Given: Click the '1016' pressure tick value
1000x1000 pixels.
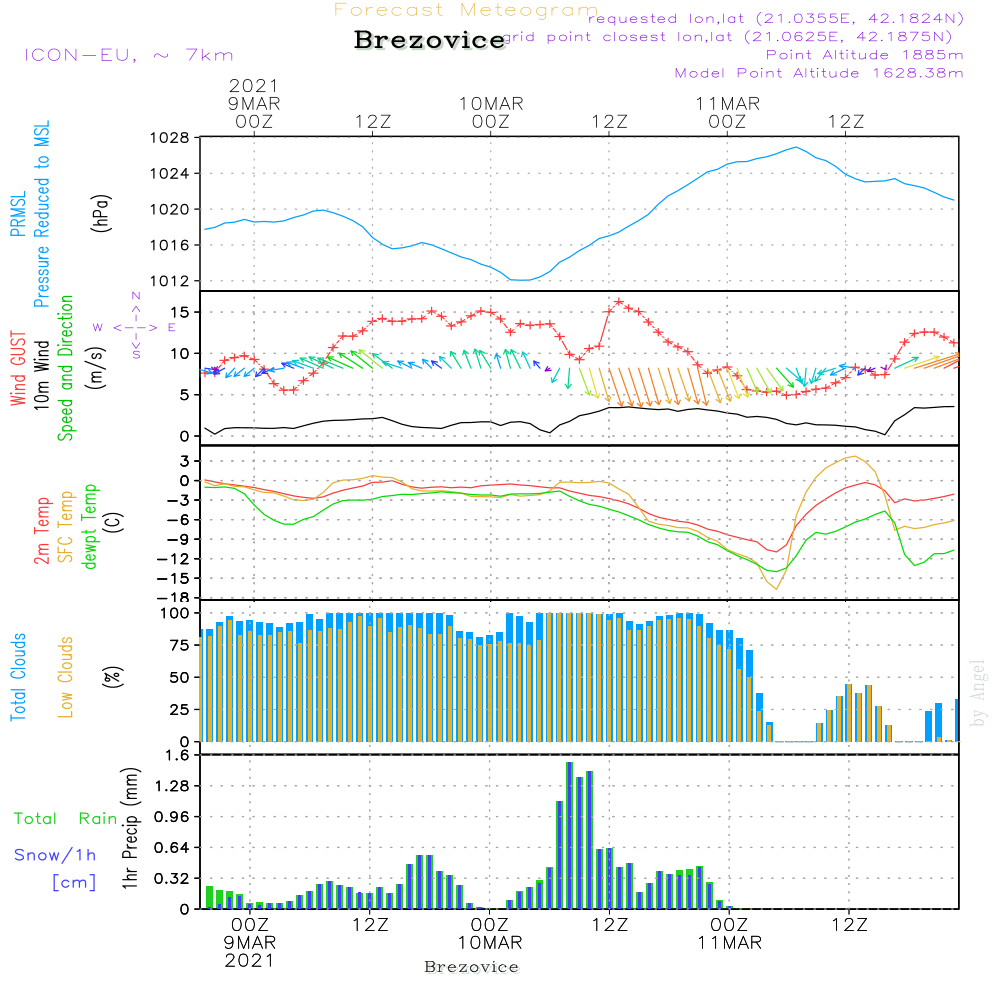Looking at the screenshot, I should (x=169, y=245).
